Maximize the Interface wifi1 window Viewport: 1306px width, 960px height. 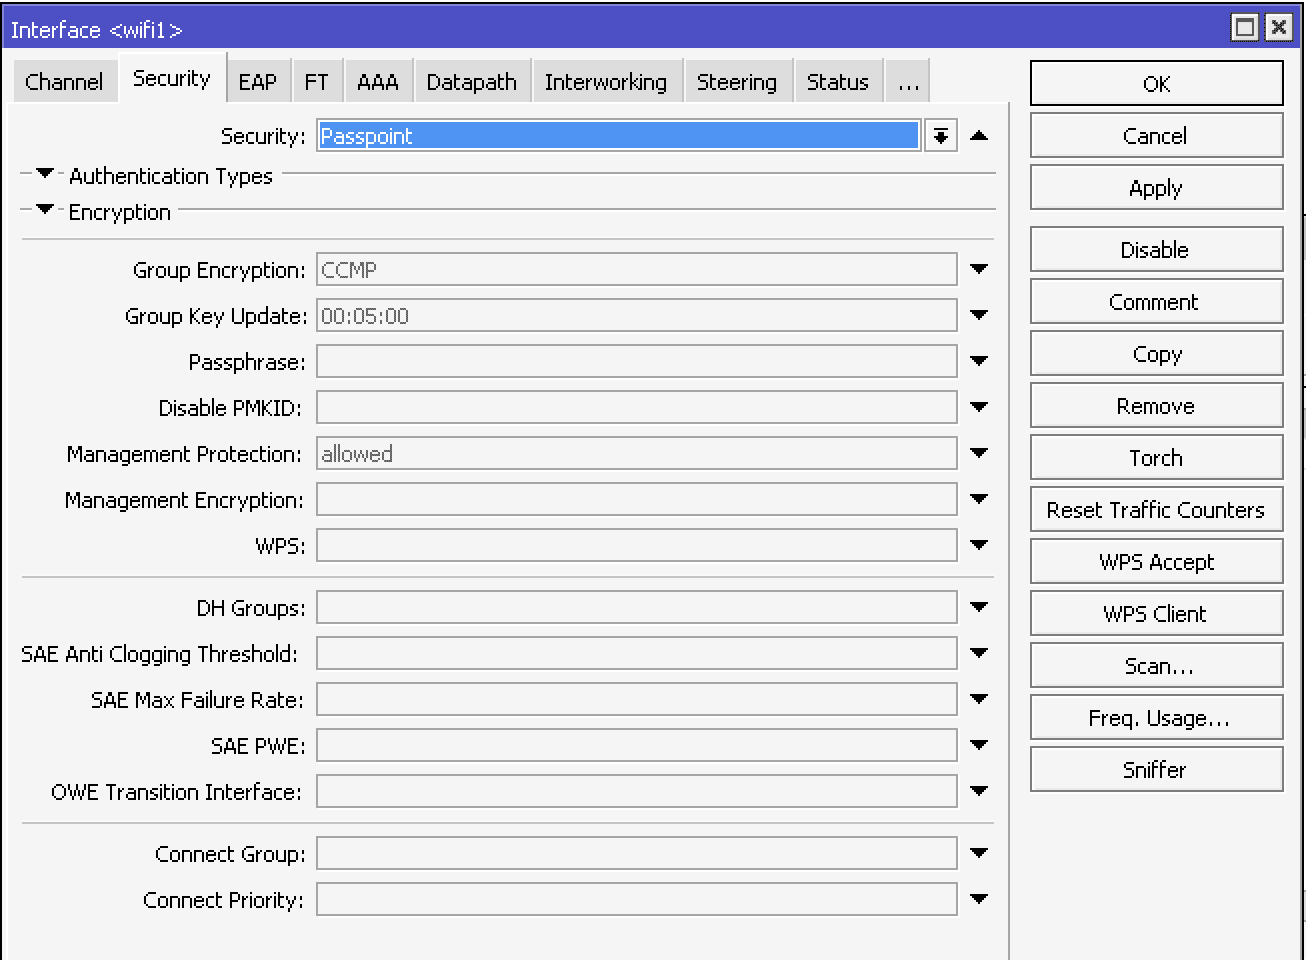point(1245,27)
